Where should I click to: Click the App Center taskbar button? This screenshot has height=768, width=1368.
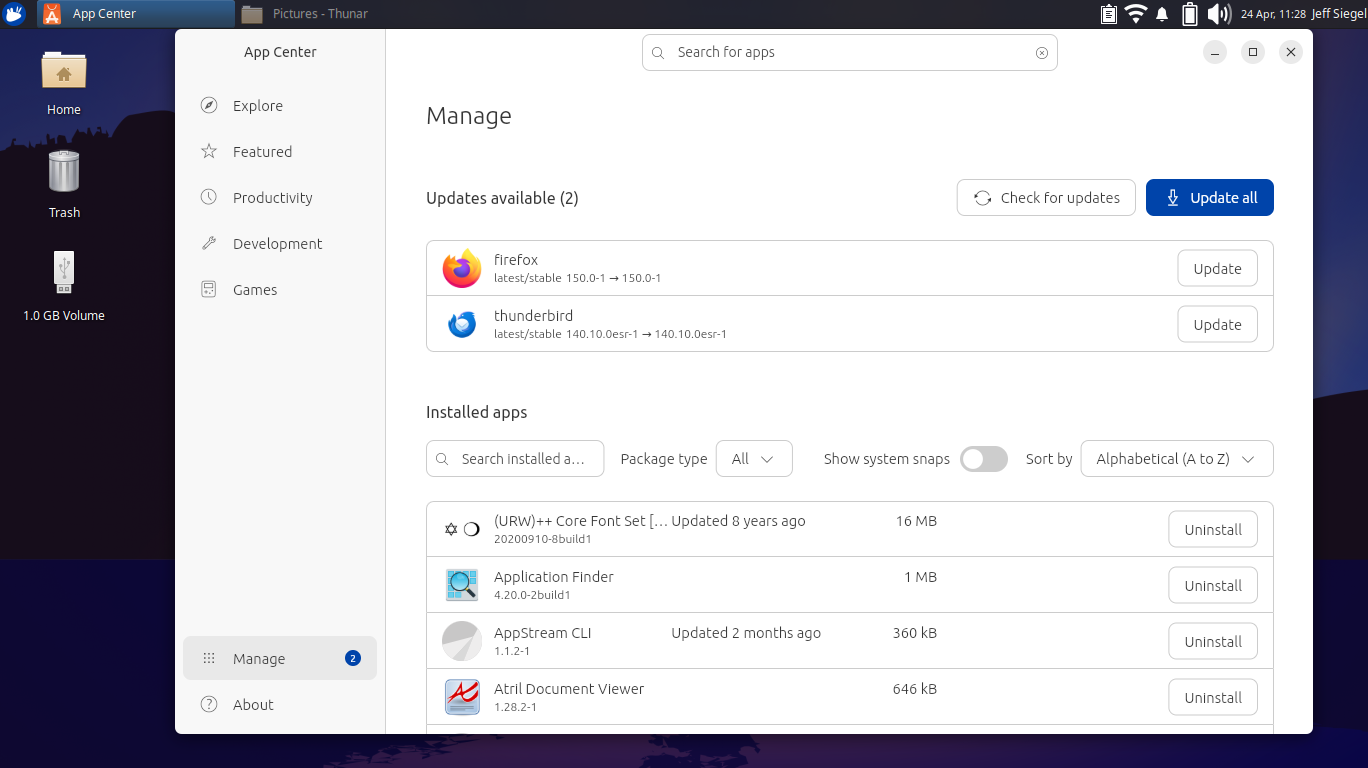[x=136, y=14]
